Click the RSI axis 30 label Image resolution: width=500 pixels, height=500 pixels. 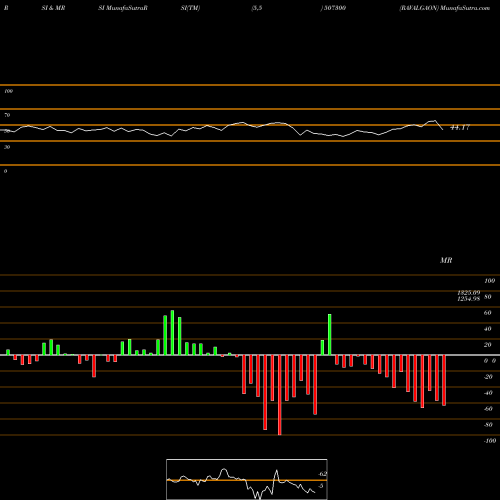coord(7,147)
